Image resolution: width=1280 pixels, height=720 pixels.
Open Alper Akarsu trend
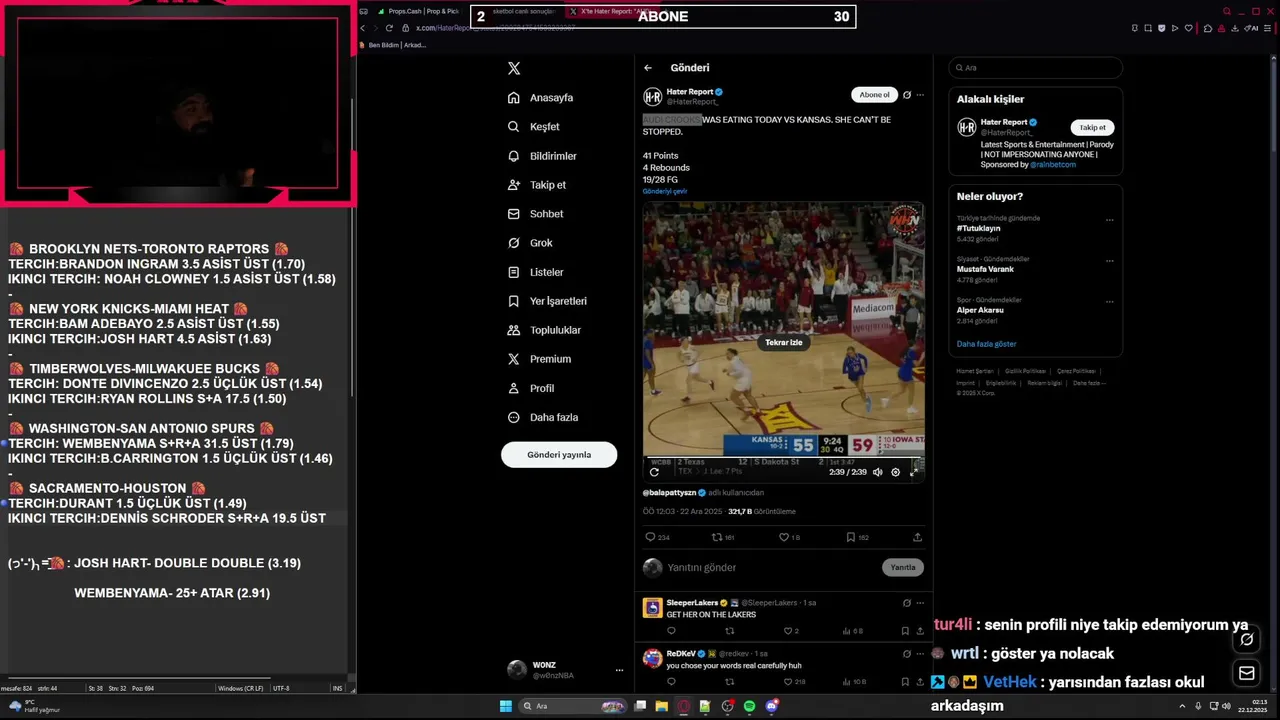[x=980, y=310]
